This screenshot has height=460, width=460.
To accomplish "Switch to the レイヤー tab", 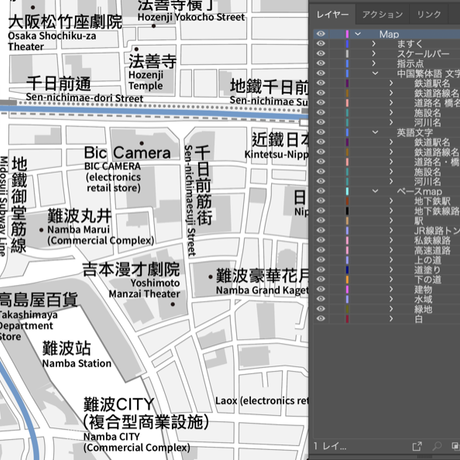I will [332, 15].
